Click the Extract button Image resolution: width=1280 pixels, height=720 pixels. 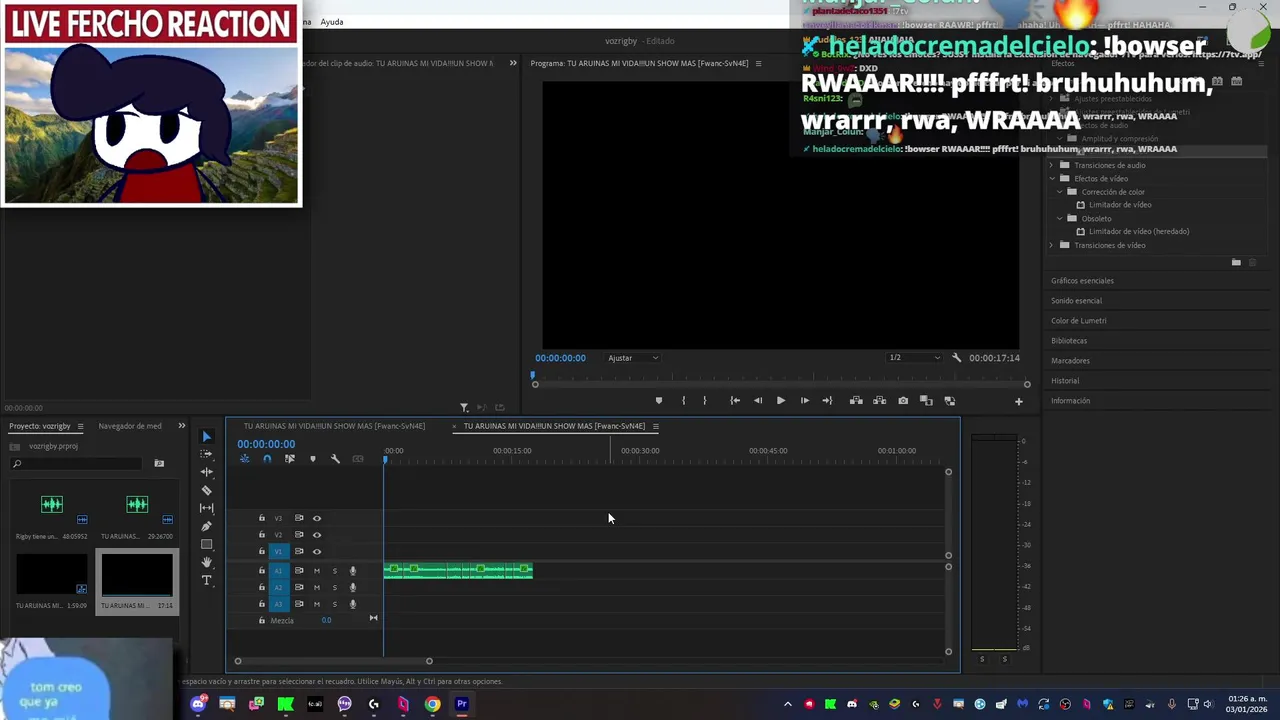click(x=879, y=401)
